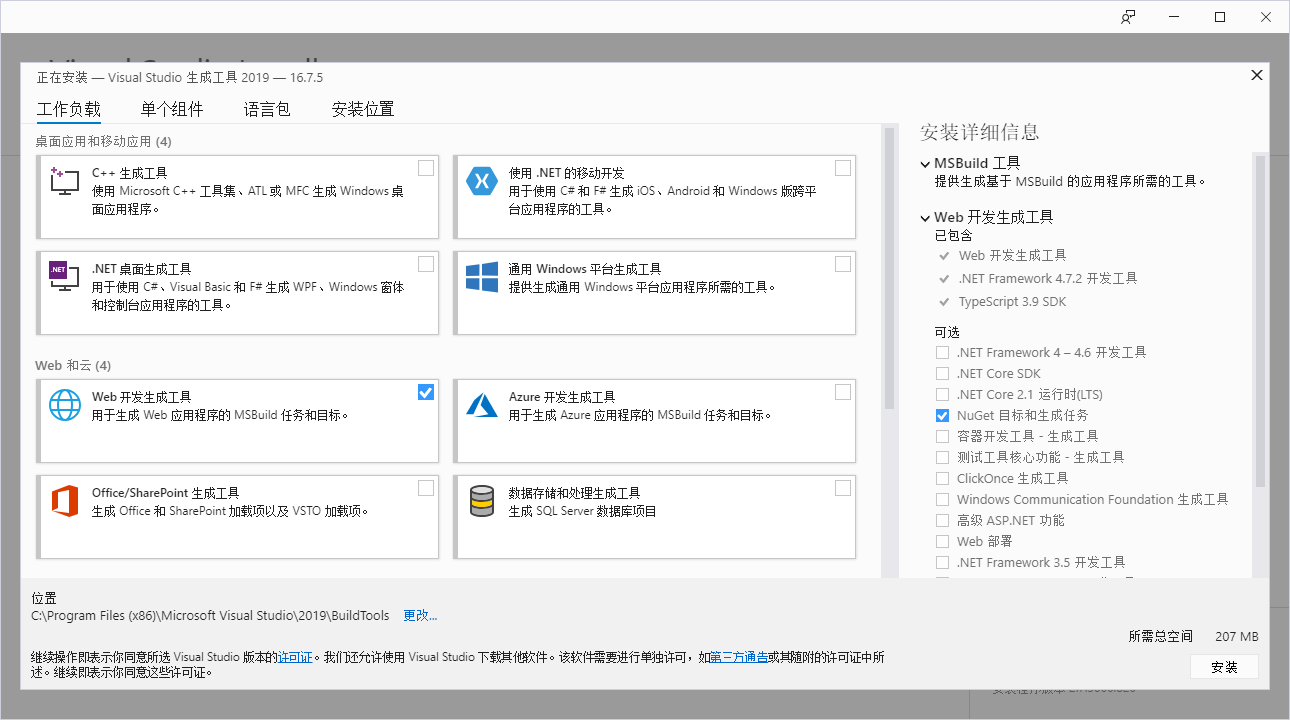Enable .NET Framework 4 – 4.6 开发工具 option
1290x720 pixels.
pyautogui.click(x=942, y=353)
